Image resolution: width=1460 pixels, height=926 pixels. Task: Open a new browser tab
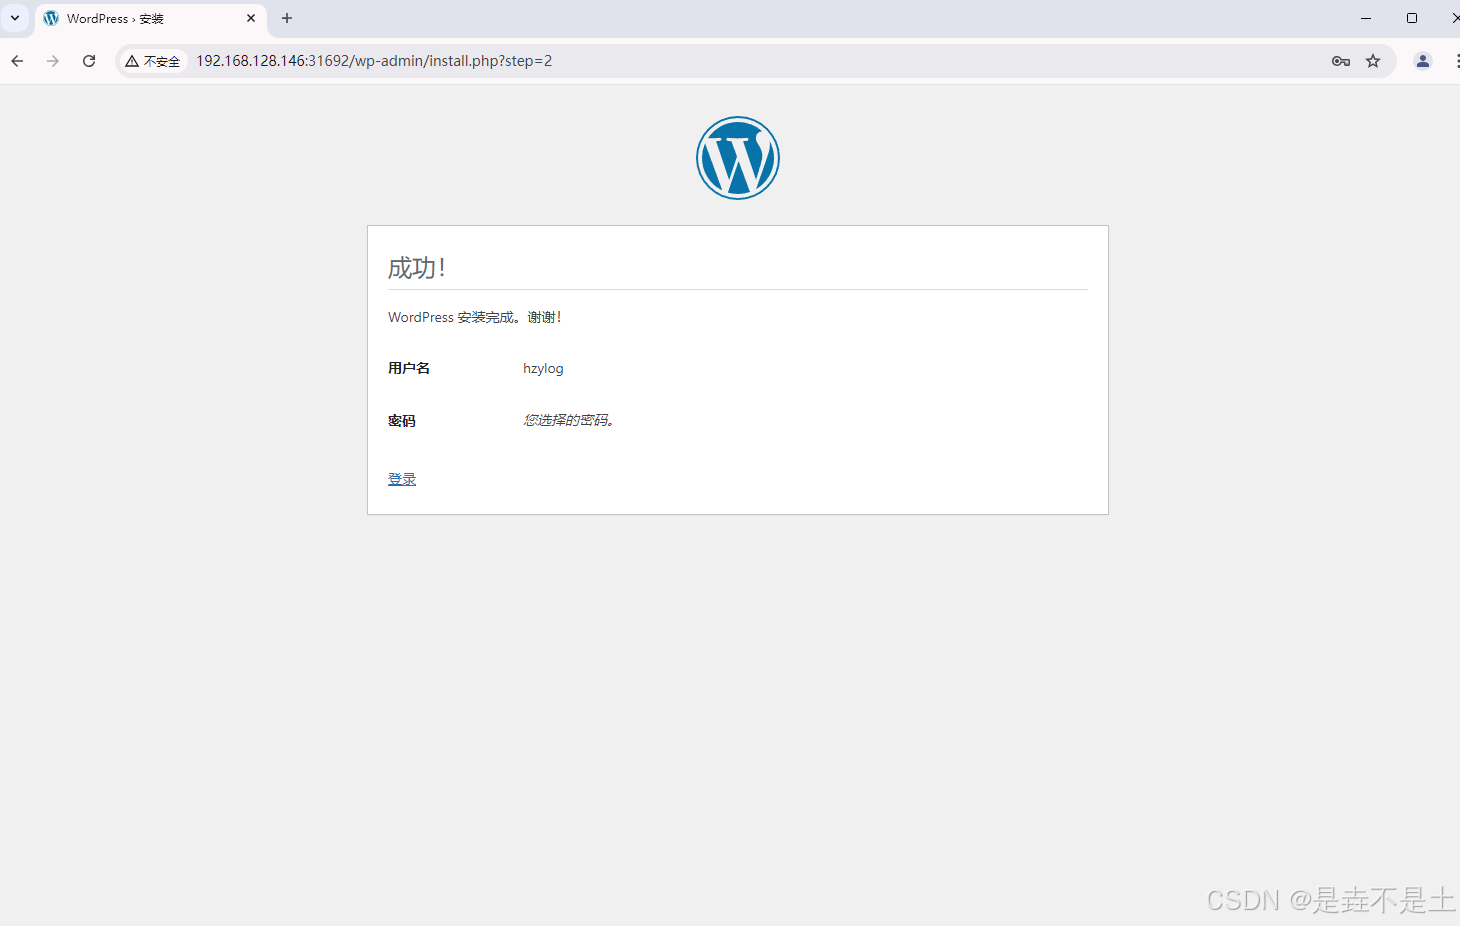coord(287,18)
